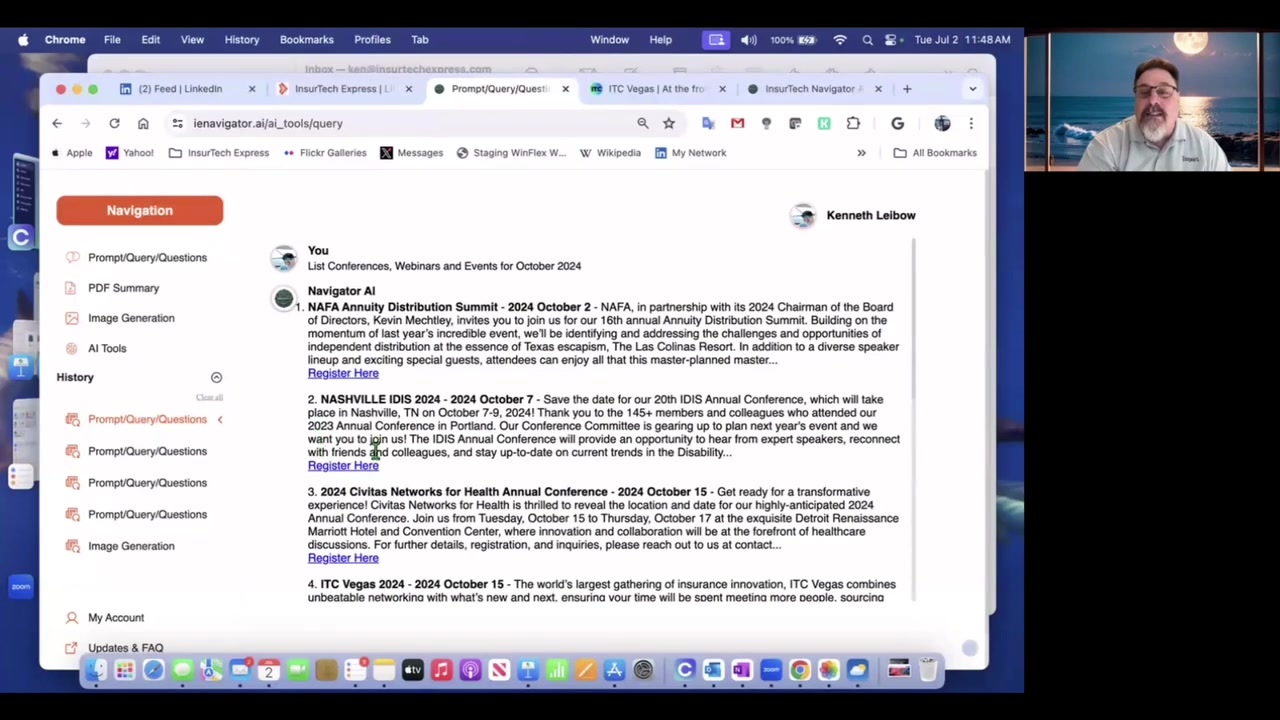
Task: Click the menu bar date and time
Action: point(962,40)
